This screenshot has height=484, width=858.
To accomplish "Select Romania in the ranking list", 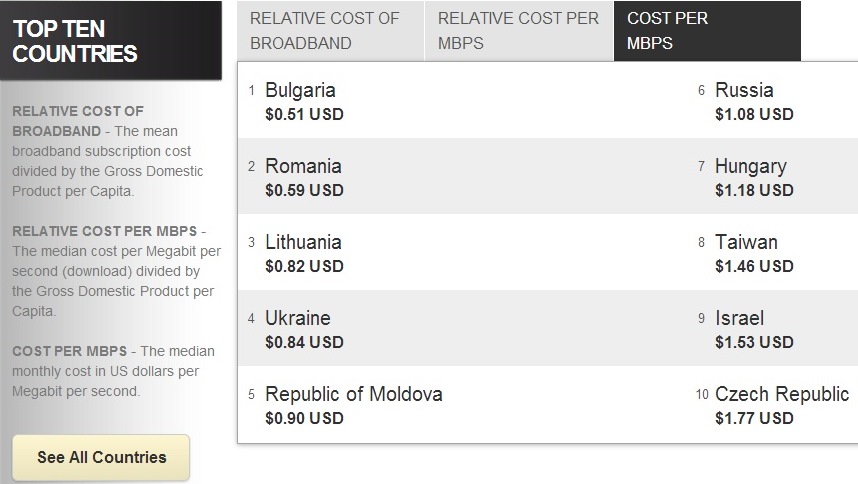I will coord(303,167).
